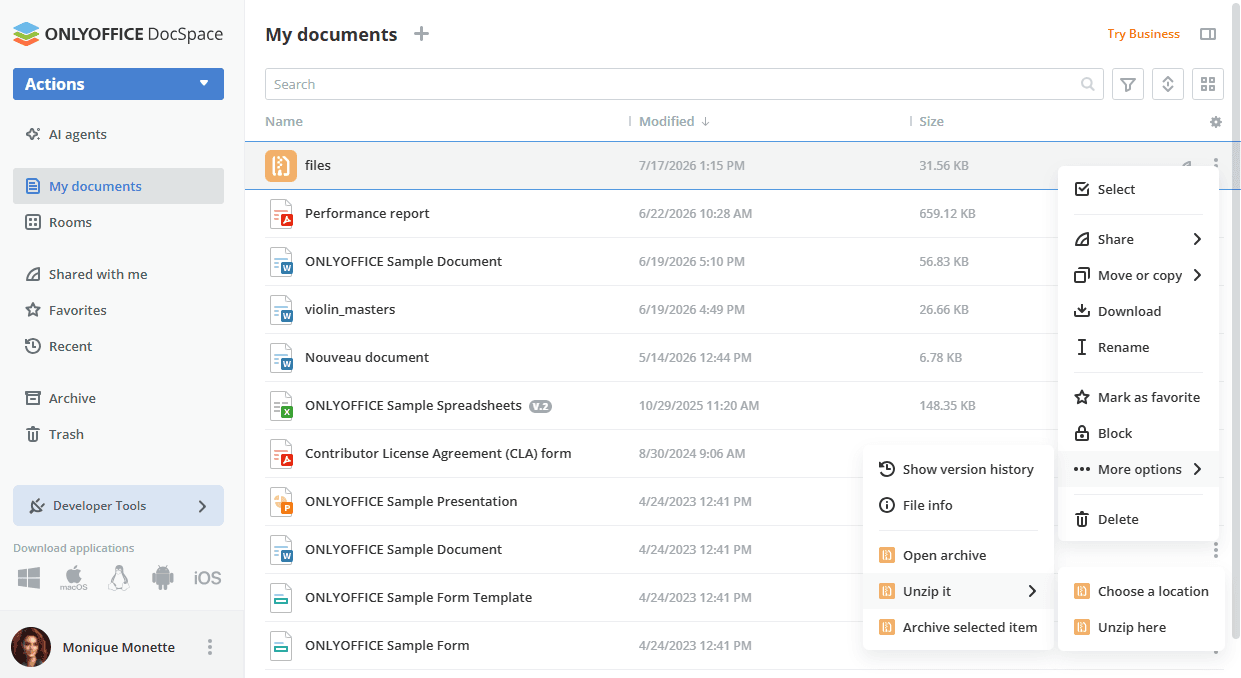Viewport: 1241px width, 678px height.
Task: Download the iOS application
Action: [x=207, y=578]
